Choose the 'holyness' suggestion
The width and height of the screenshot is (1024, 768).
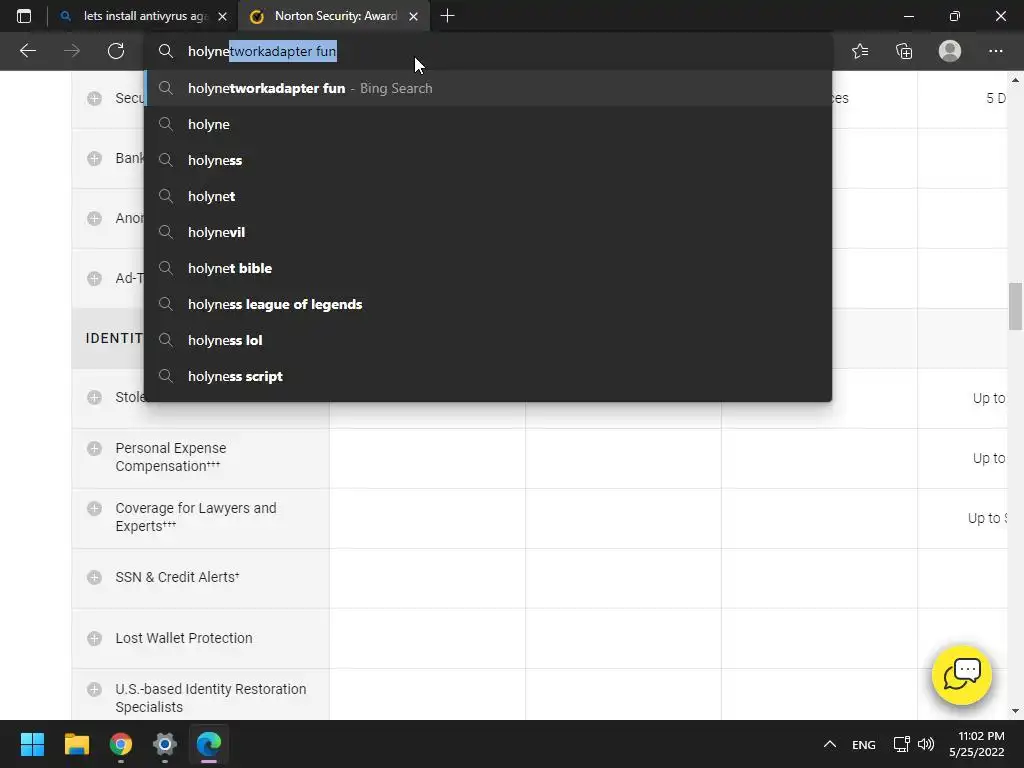coord(488,160)
